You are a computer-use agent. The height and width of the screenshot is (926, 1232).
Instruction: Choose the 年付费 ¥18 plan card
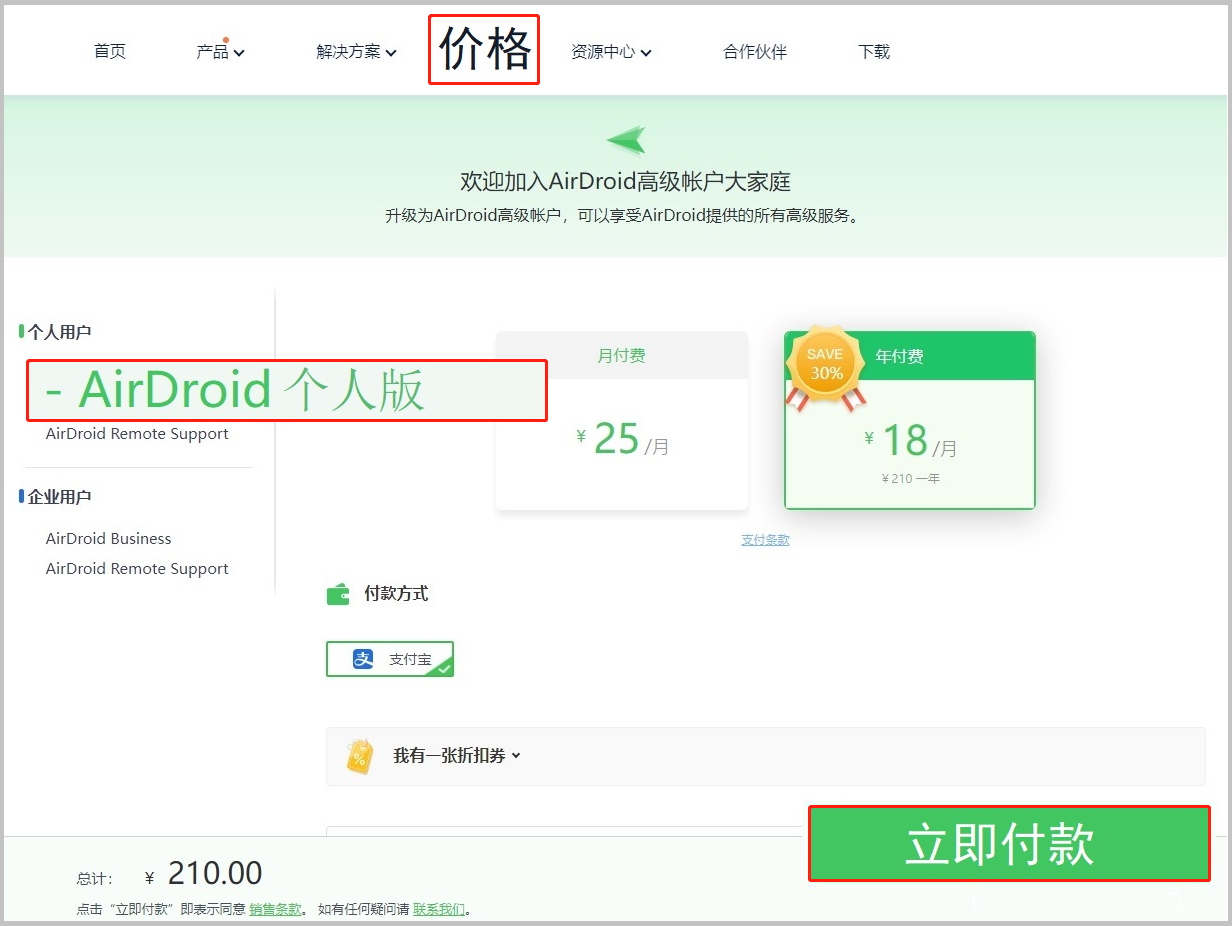point(910,420)
